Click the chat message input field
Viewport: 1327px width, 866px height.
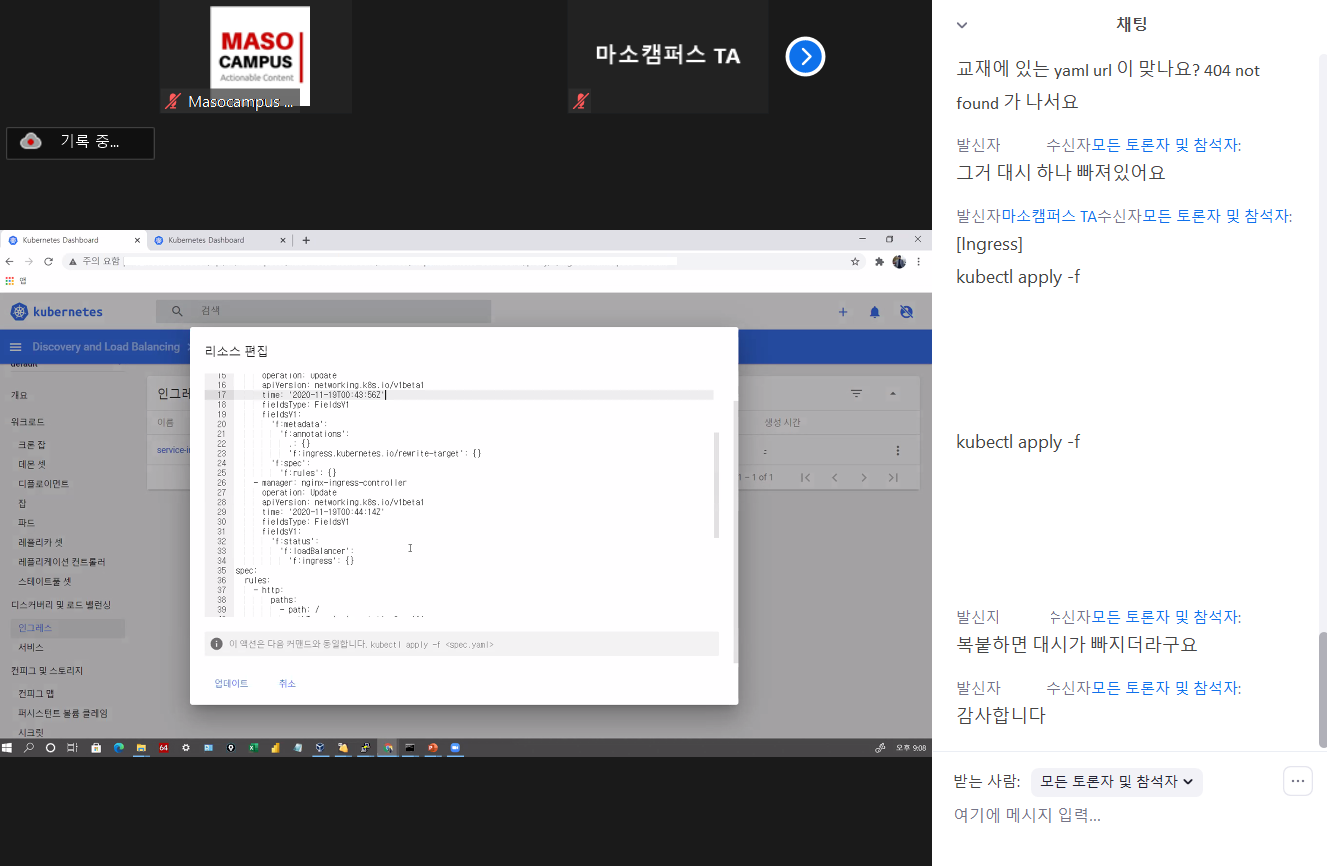point(1100,815)
